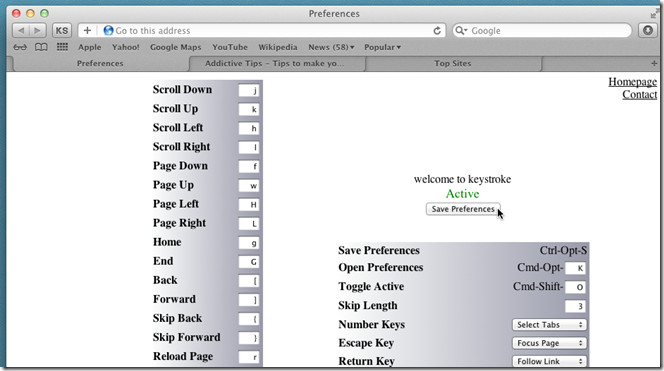The image size is (664, 371).
Task: Click the Skip Back key field
Action: pos(249,319)
